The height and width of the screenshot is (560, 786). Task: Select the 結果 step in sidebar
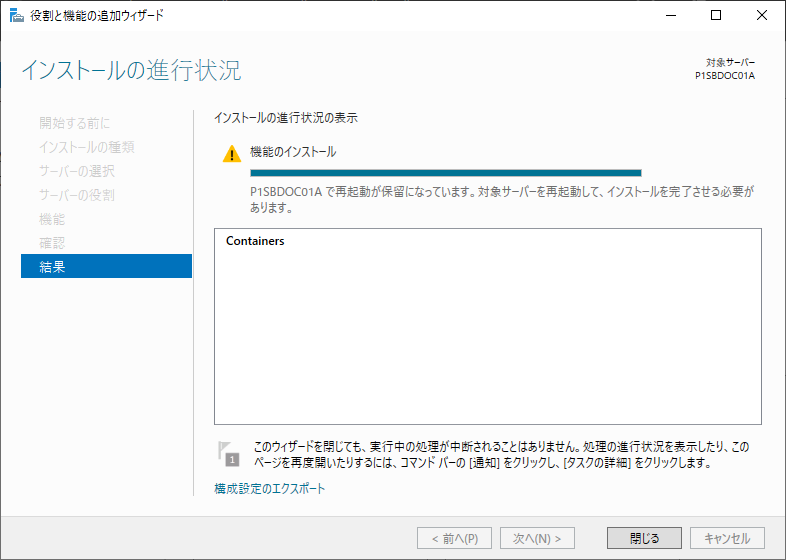[x=106, y=266]
